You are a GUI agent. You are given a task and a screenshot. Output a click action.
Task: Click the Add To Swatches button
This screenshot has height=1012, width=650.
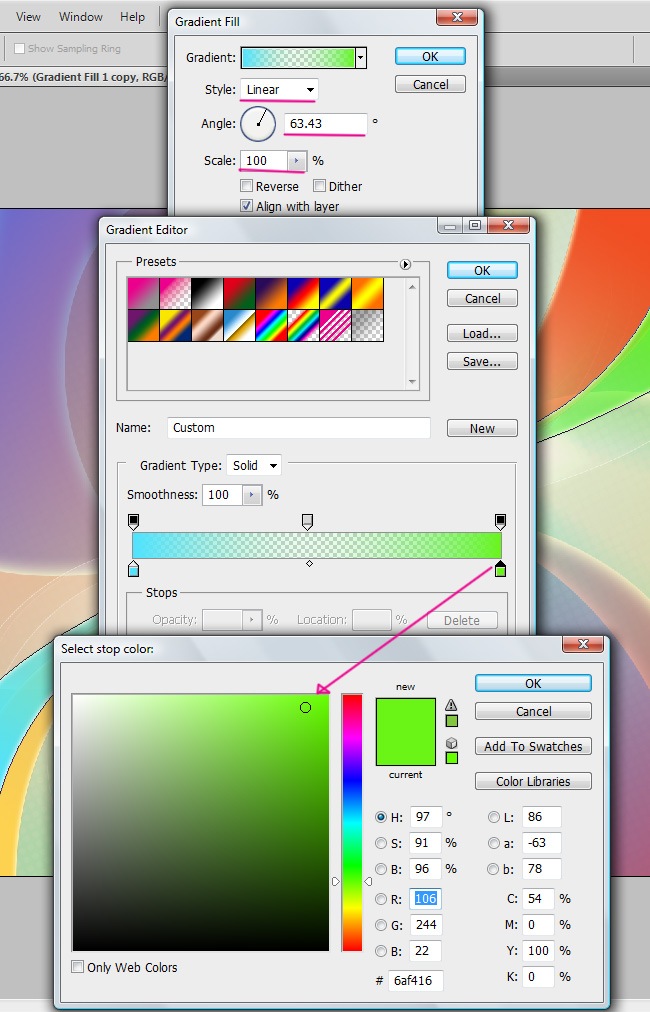533,746
